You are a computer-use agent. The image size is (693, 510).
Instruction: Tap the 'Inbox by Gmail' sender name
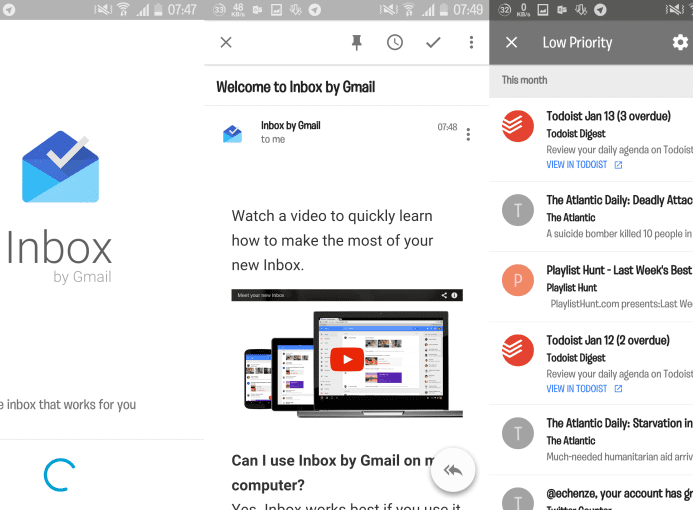tap(290, 126)
